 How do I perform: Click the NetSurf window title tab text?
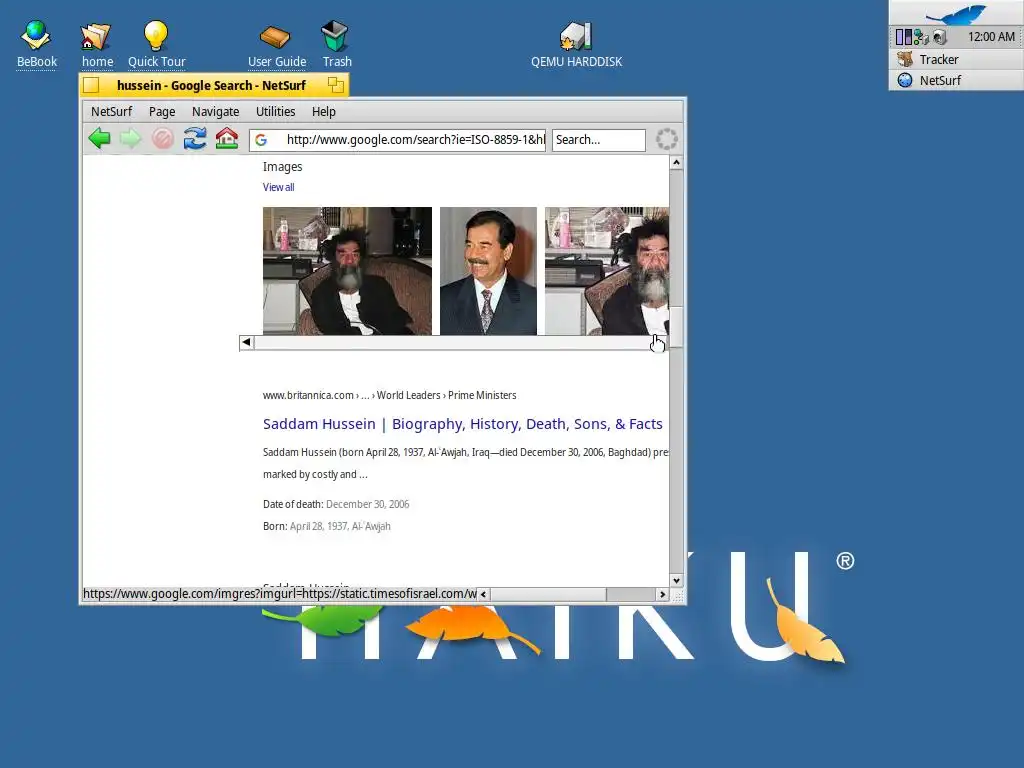pos(211,86)
